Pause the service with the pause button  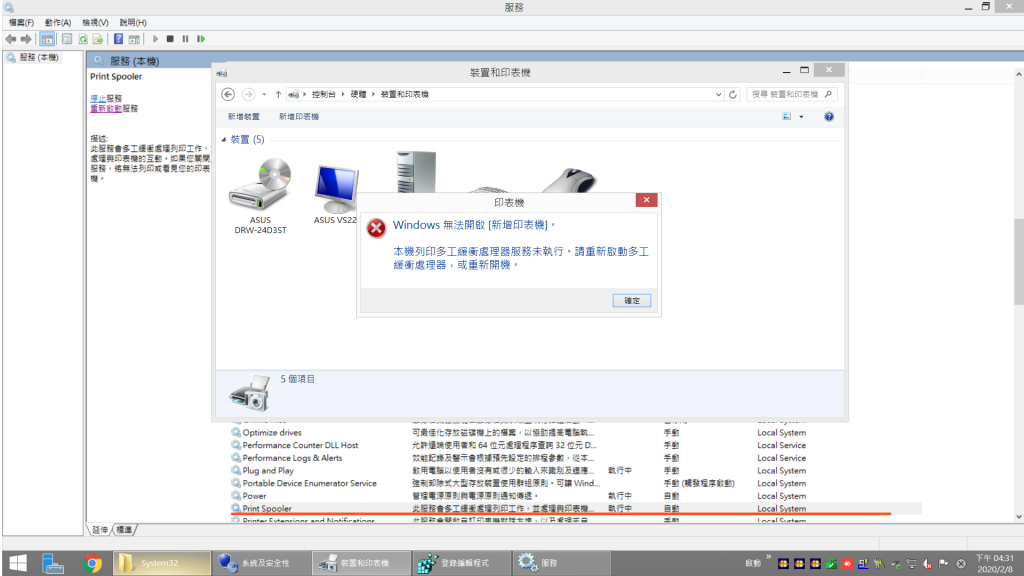pos(185,39)
